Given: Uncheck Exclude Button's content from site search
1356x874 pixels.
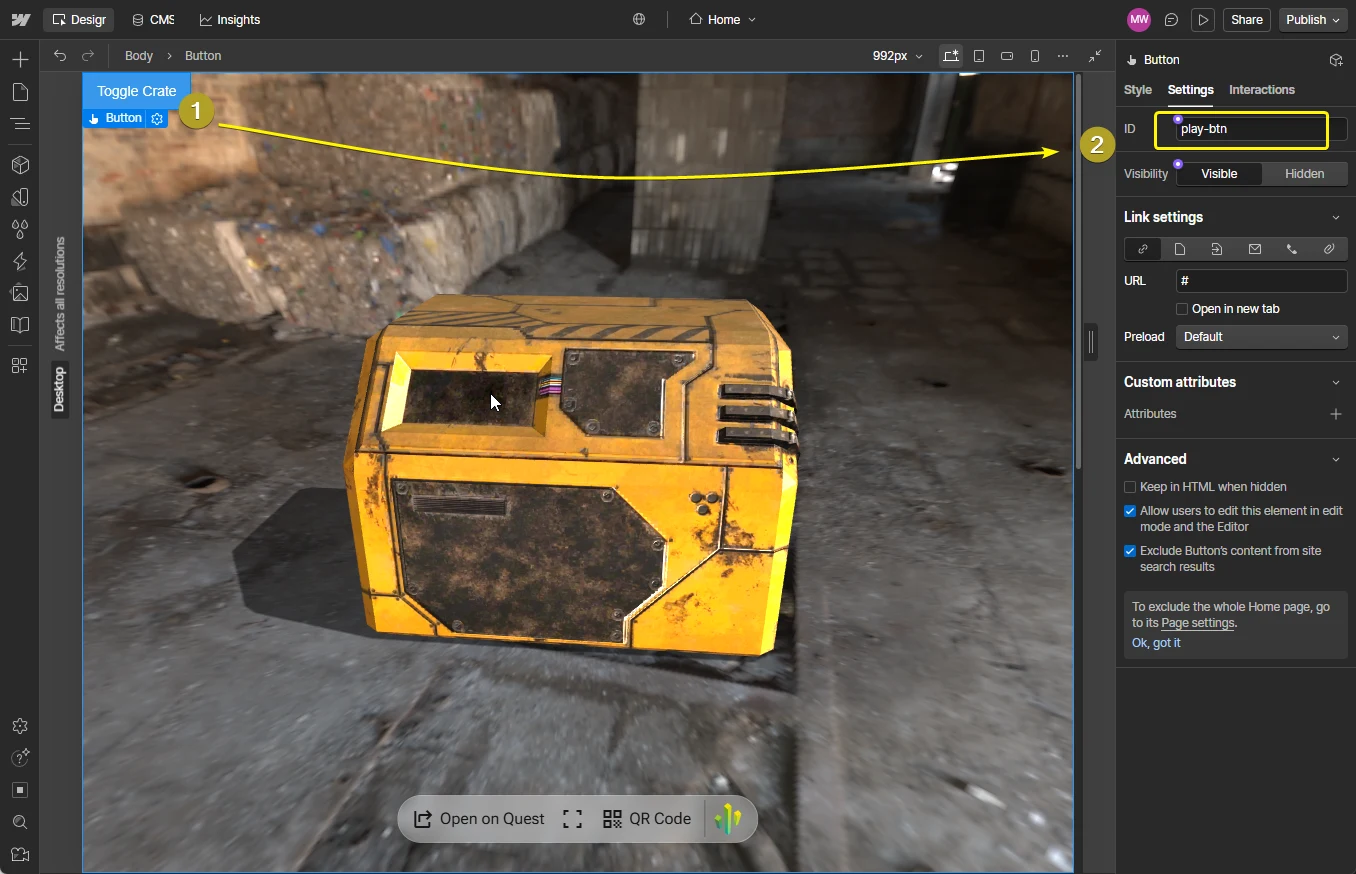Looking at the screenshot, I should [x=1130, y=551].
